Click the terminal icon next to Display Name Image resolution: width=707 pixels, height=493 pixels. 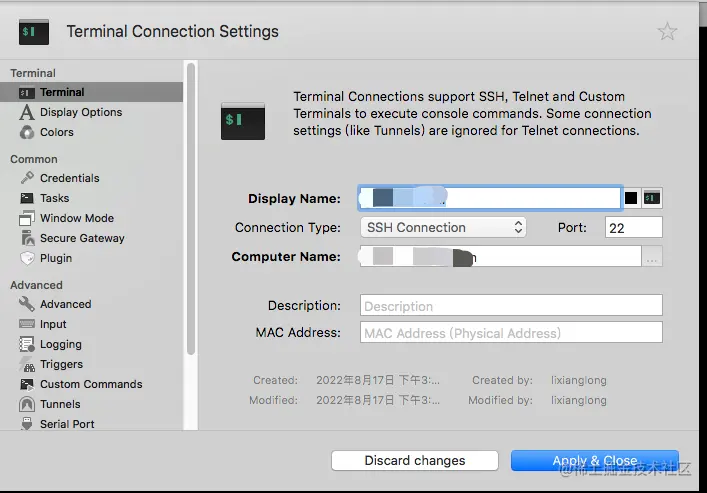tap(652, 198)
